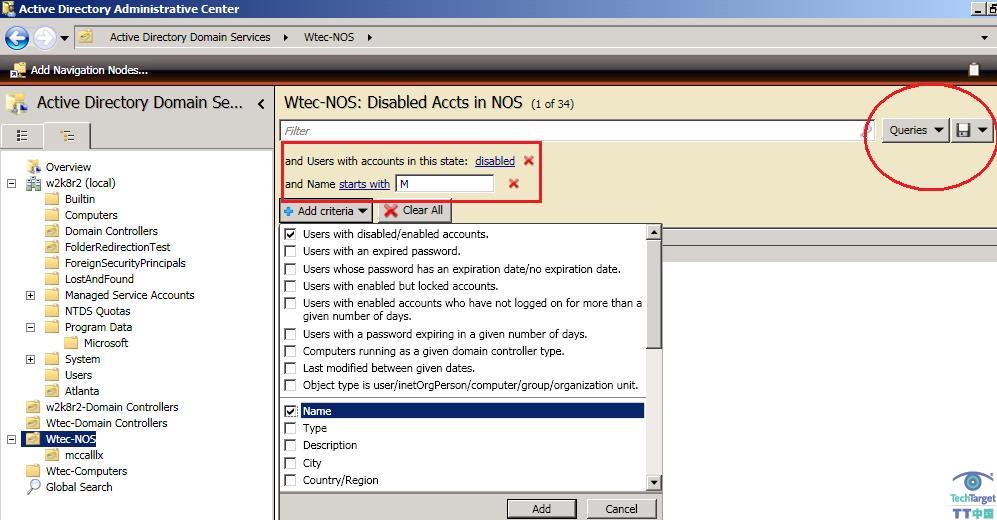Open Wtec-Computers node
Screen dimensions: 997x520
(86, 471)
